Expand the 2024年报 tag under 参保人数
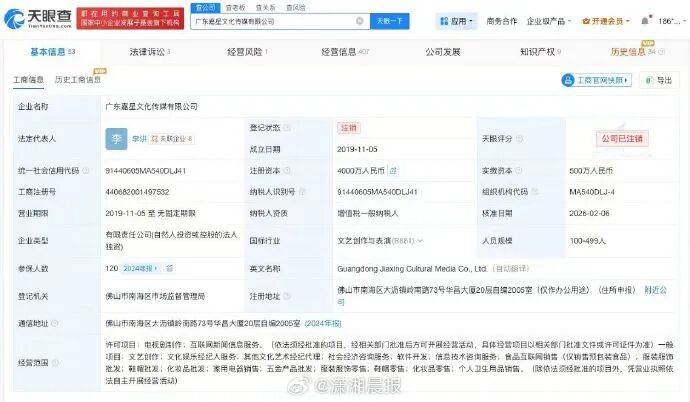This screenshot has height=402, width=690. (x=140, y=268)
